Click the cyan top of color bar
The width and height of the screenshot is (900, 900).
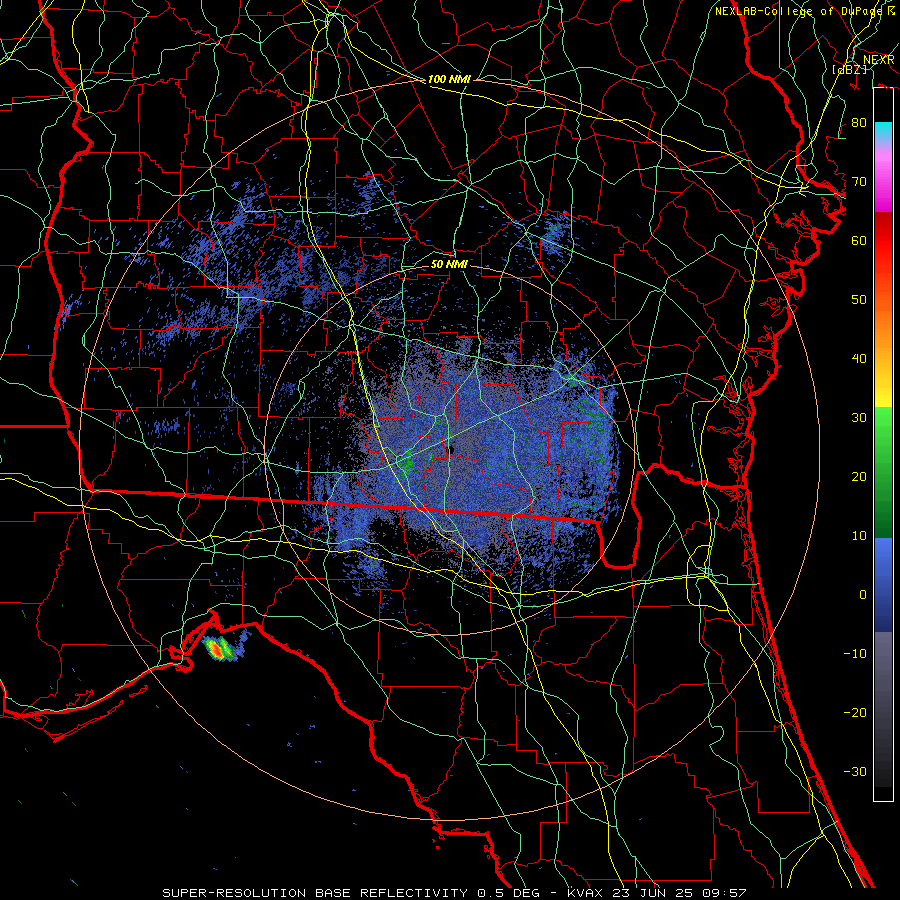(x=883, y=129)
